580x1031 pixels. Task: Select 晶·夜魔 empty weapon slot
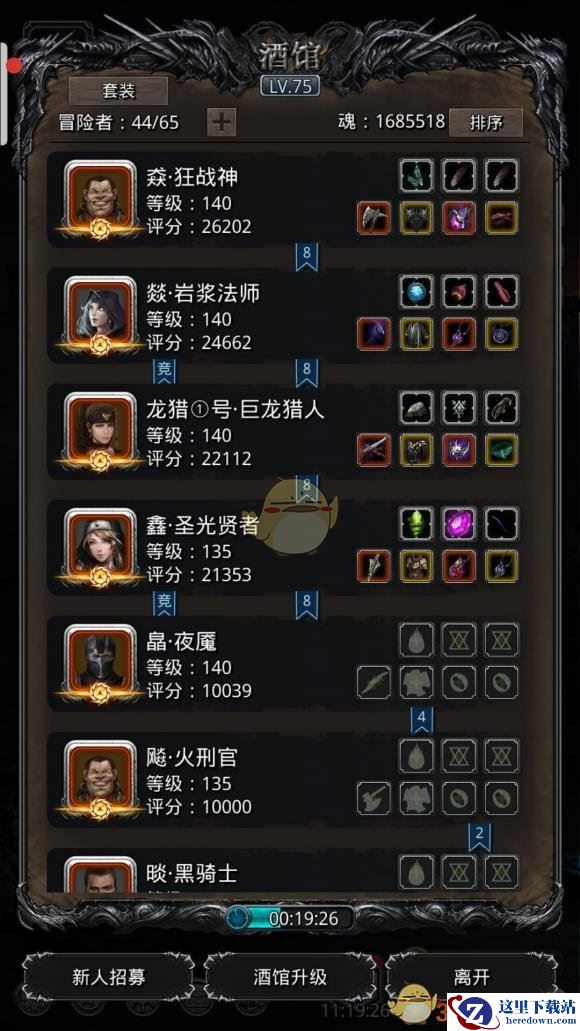click(x=374, y=683)
